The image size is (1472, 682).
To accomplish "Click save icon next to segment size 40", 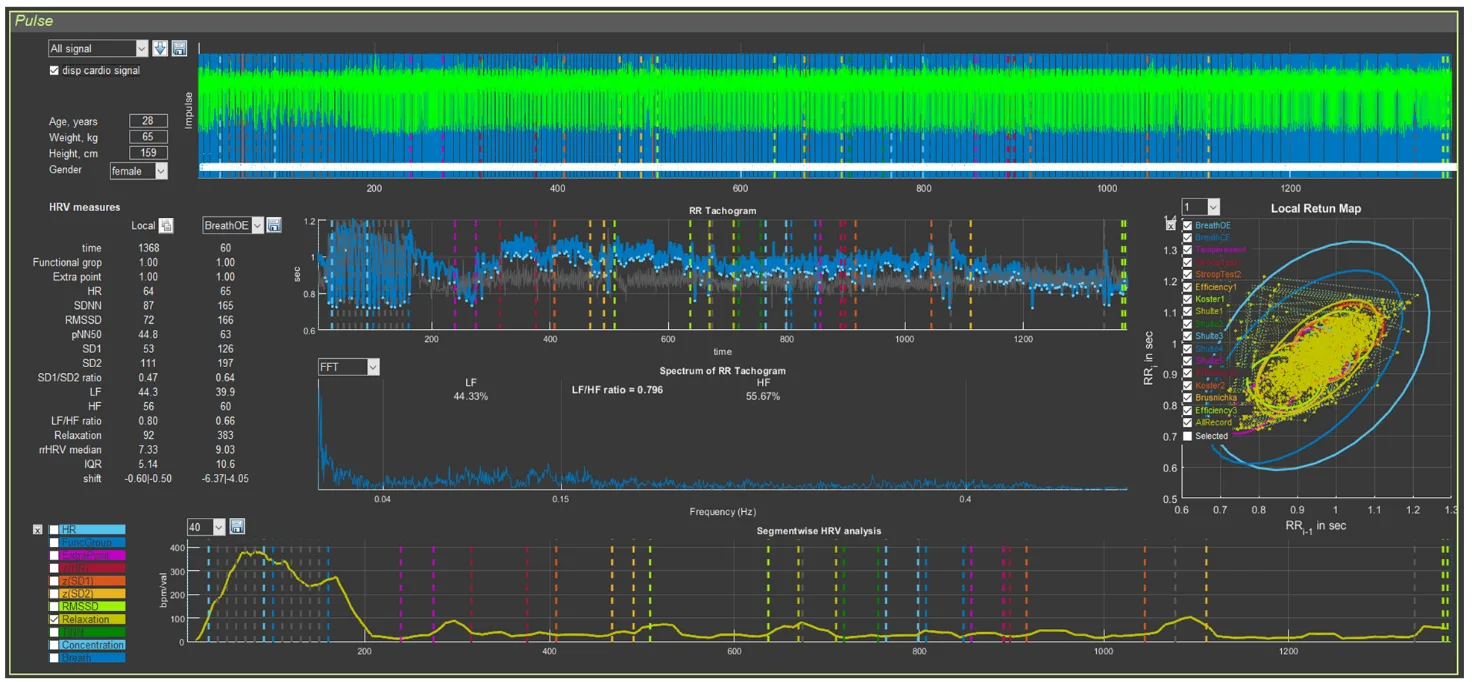I will [237, 527].
